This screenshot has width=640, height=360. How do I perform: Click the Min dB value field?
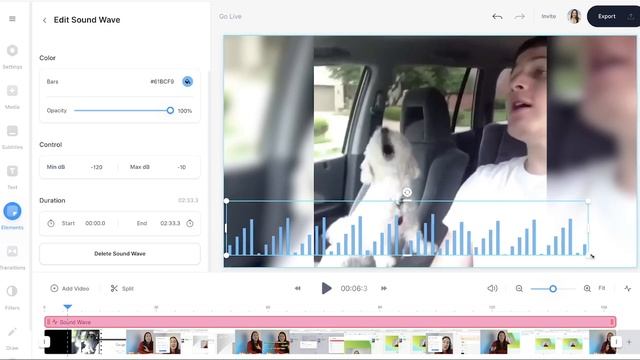click(x=97, y=167)
